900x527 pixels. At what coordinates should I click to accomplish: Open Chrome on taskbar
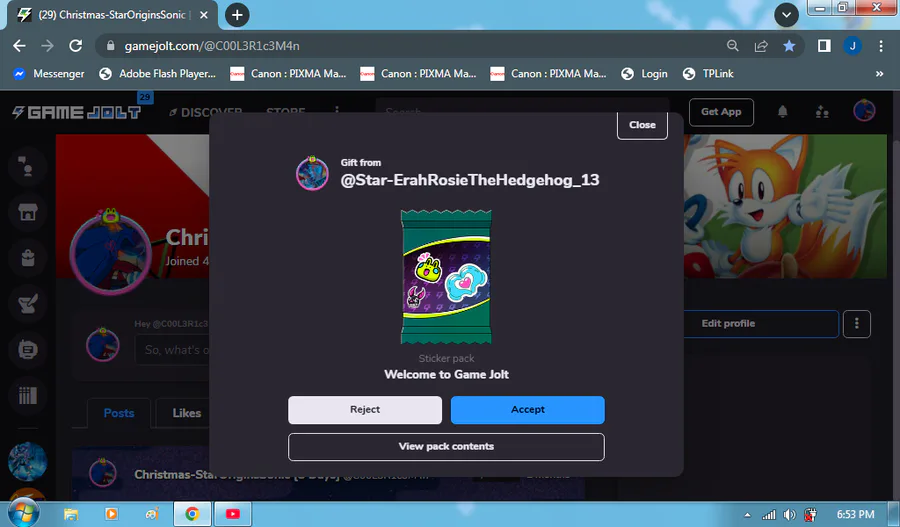click(x=192, y=514)
